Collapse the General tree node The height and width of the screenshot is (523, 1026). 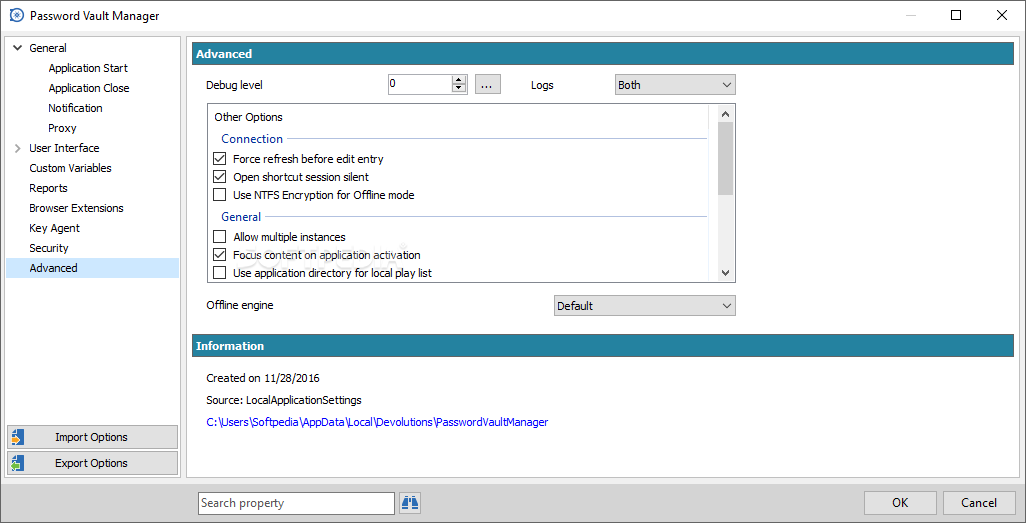pyautogui.click(x=18, y=48)
